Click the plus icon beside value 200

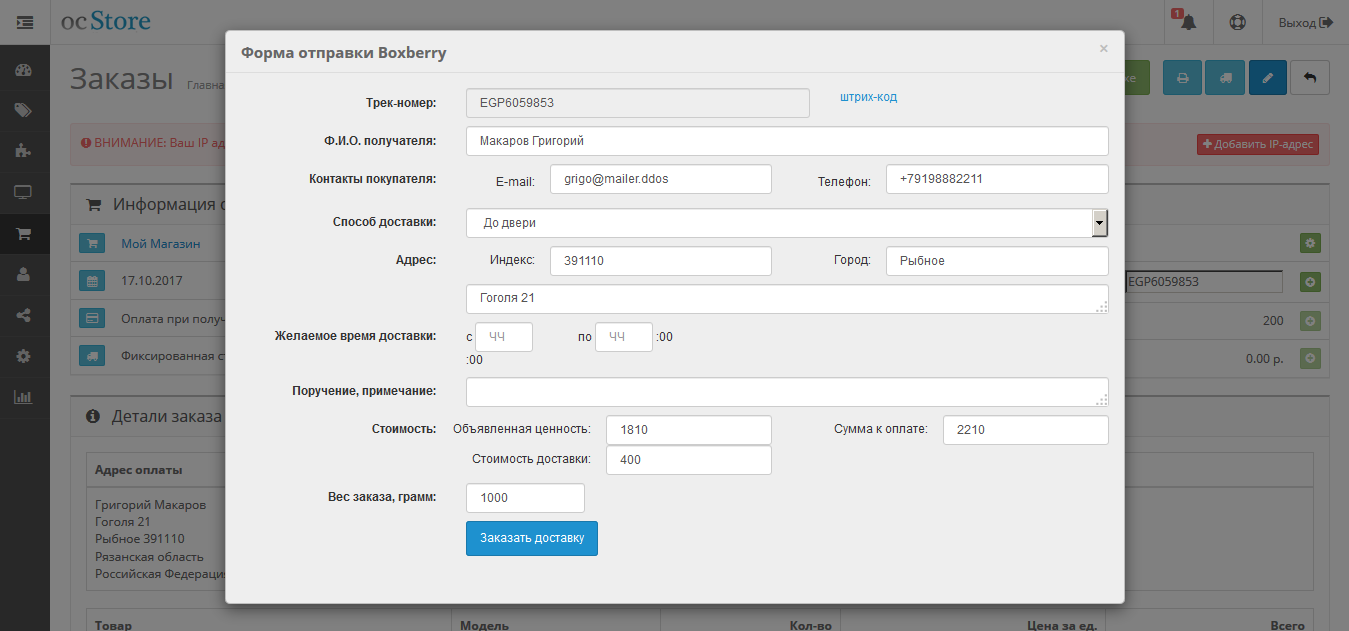[1310, 321]
